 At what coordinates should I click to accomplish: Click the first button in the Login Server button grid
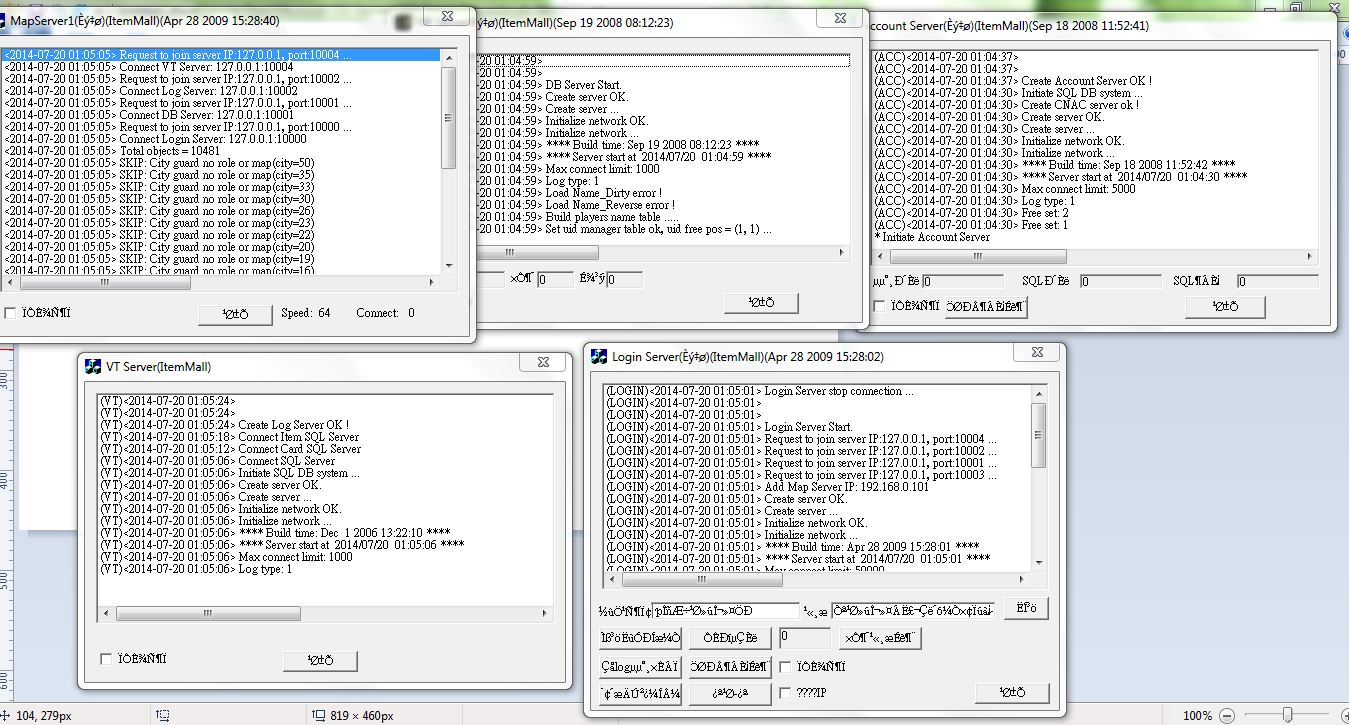click(640, 638)
